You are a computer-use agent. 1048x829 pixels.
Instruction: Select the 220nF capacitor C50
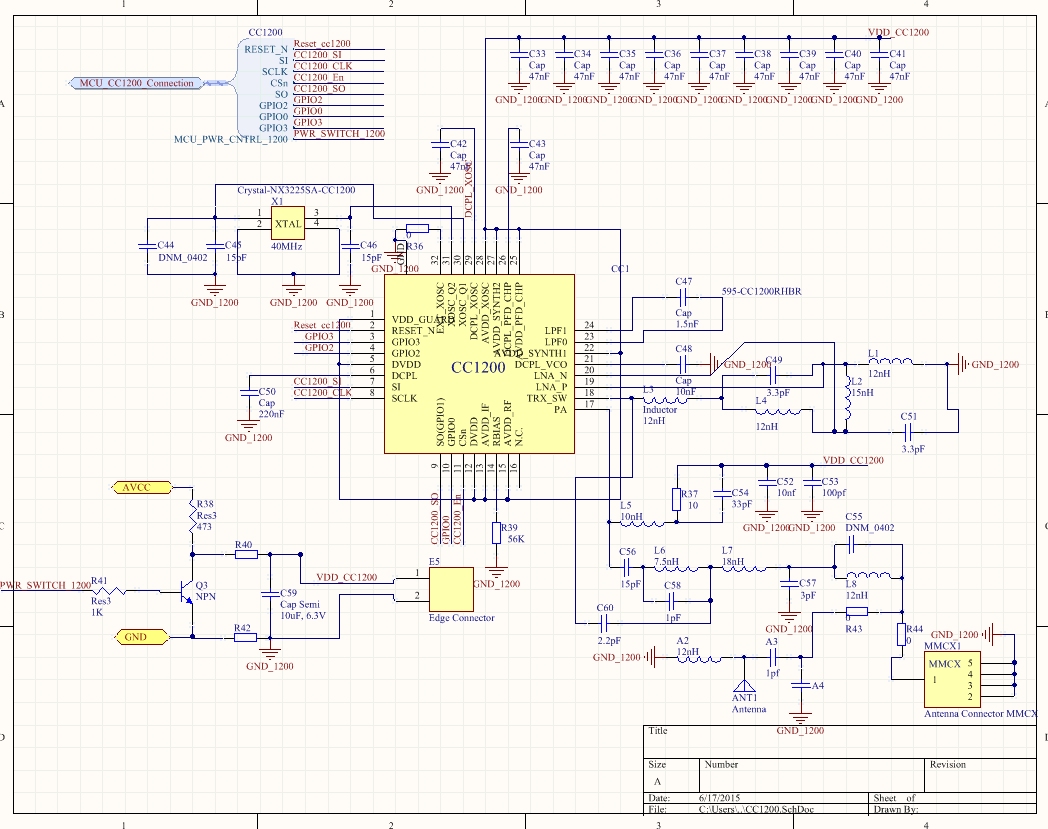pyautogui.click(x=248, y=392)
